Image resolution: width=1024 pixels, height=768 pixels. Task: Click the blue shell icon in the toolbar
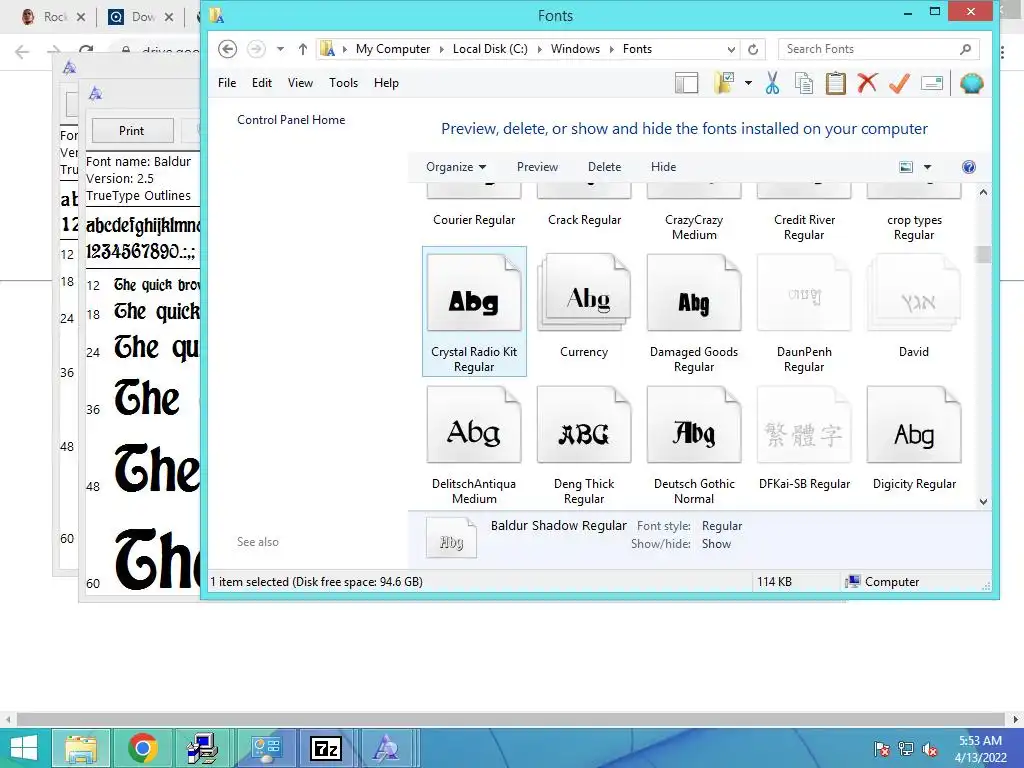[x=972, y=84]
